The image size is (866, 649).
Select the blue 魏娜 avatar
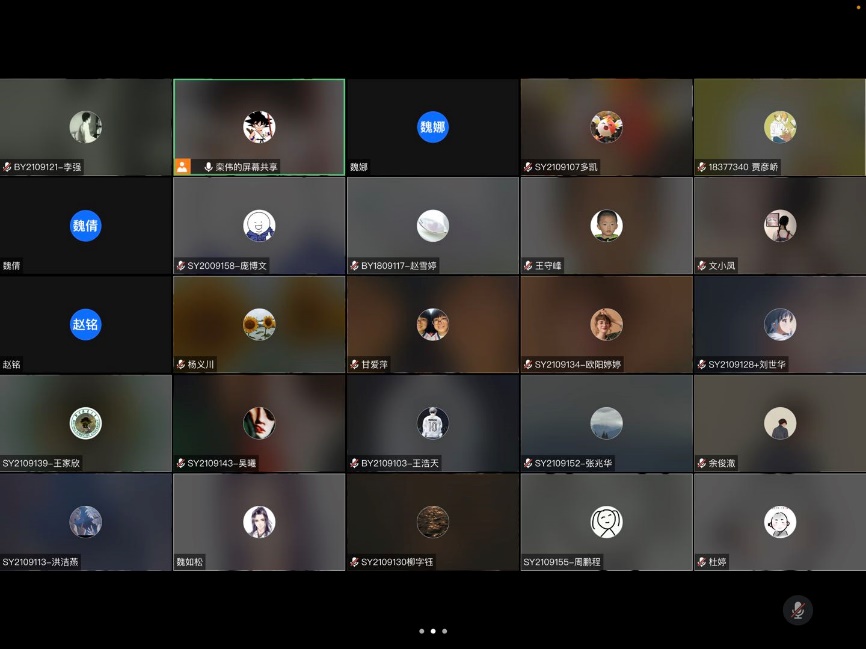pyautogui.click(x=432, y=127)
